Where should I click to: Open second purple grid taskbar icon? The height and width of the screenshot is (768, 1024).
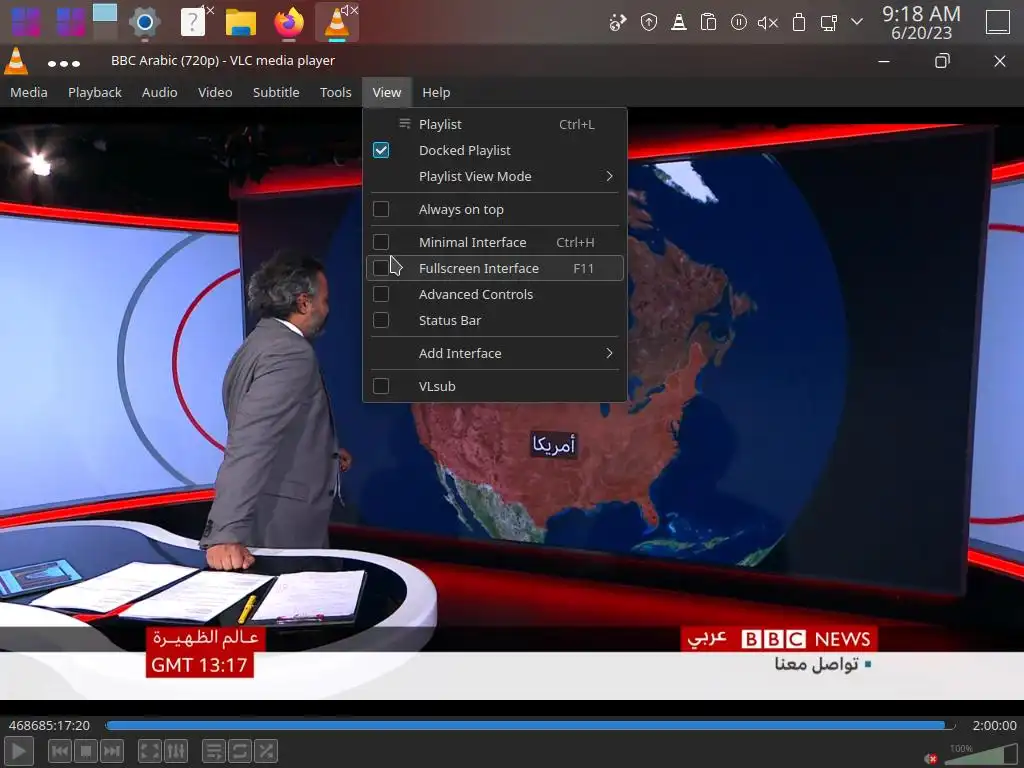coord(71,22)
